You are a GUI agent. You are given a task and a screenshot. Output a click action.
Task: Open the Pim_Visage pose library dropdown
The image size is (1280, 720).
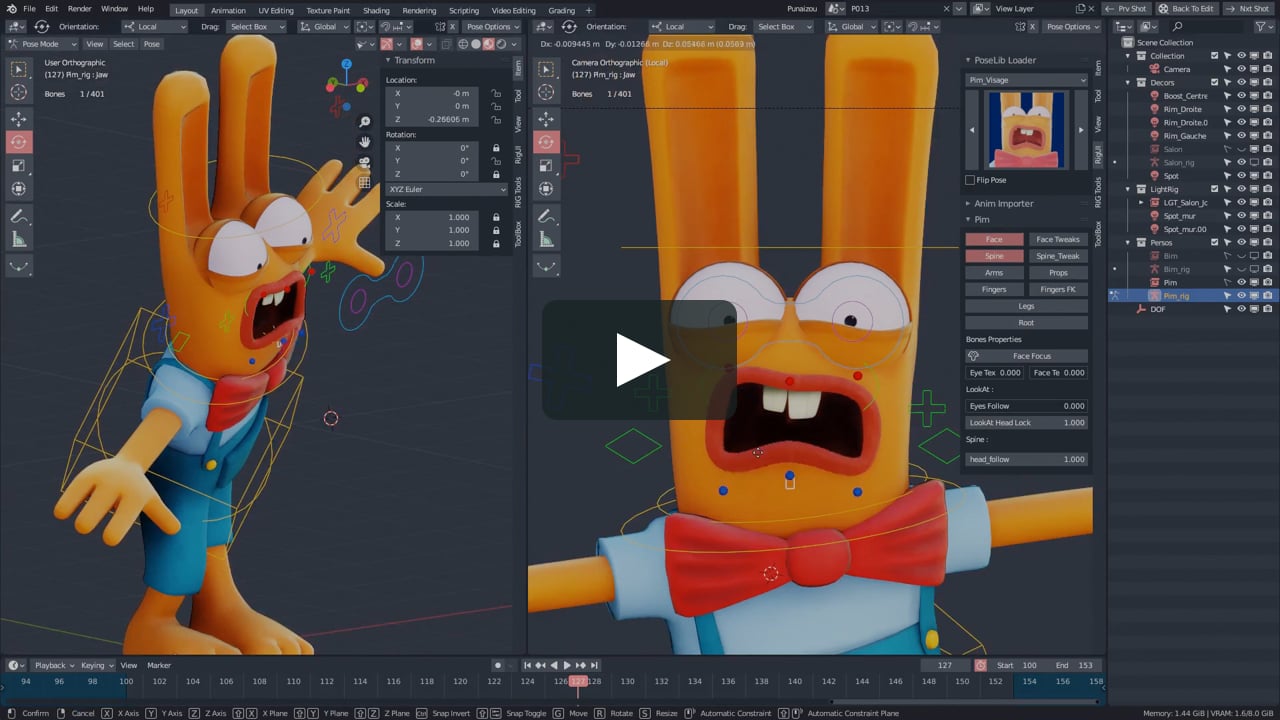pyautogui.click(x=1026, y=80)
